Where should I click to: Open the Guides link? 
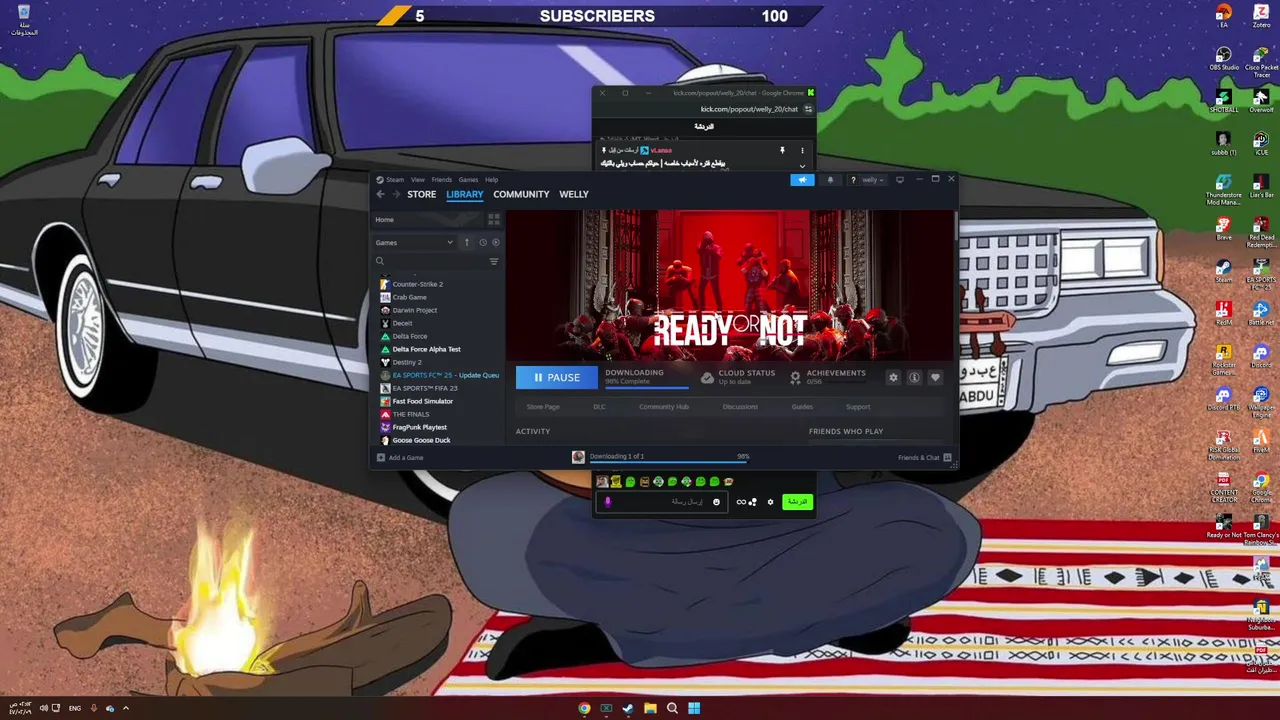[x=802, y=407]
